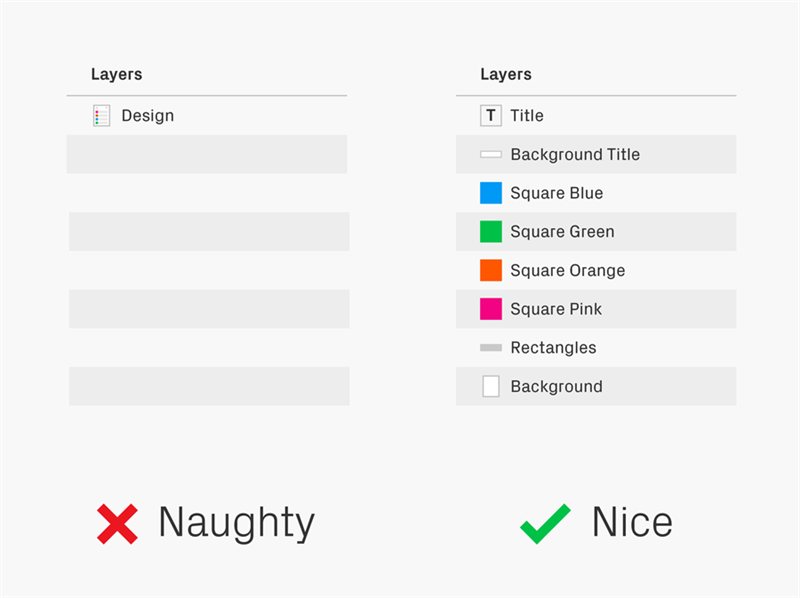This screenshot has height=598, width=800.
Task: Select the Square Blue layer label
Action: click(x=557, y=193)
